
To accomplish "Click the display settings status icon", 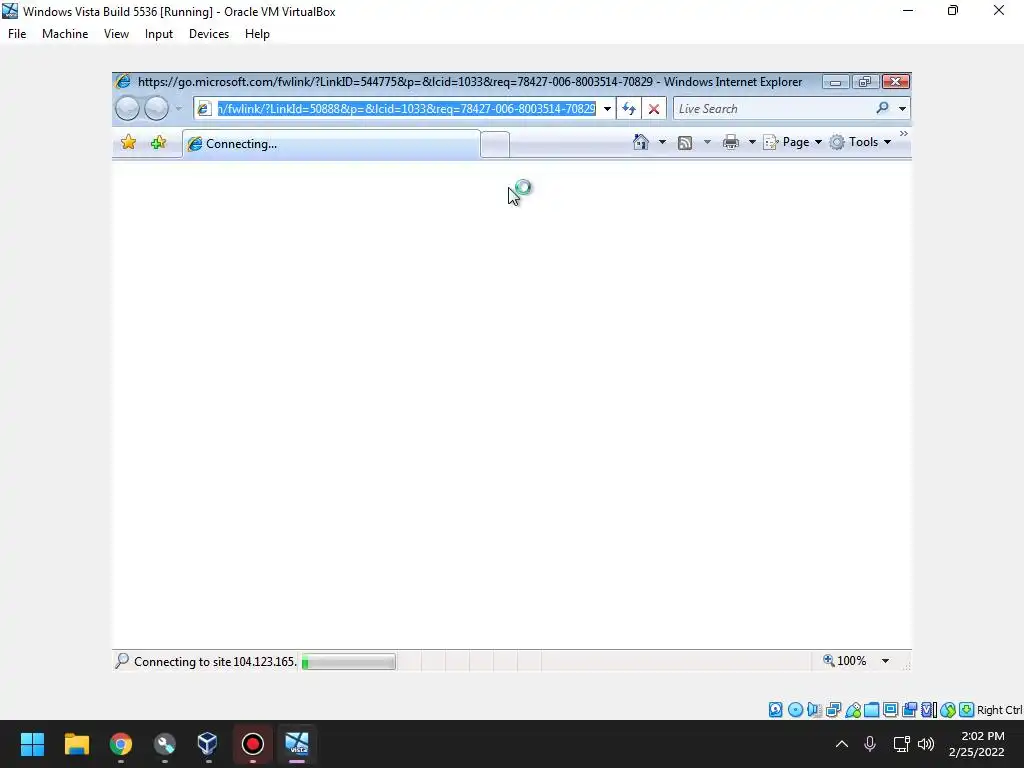I will [x=891, y=710].
